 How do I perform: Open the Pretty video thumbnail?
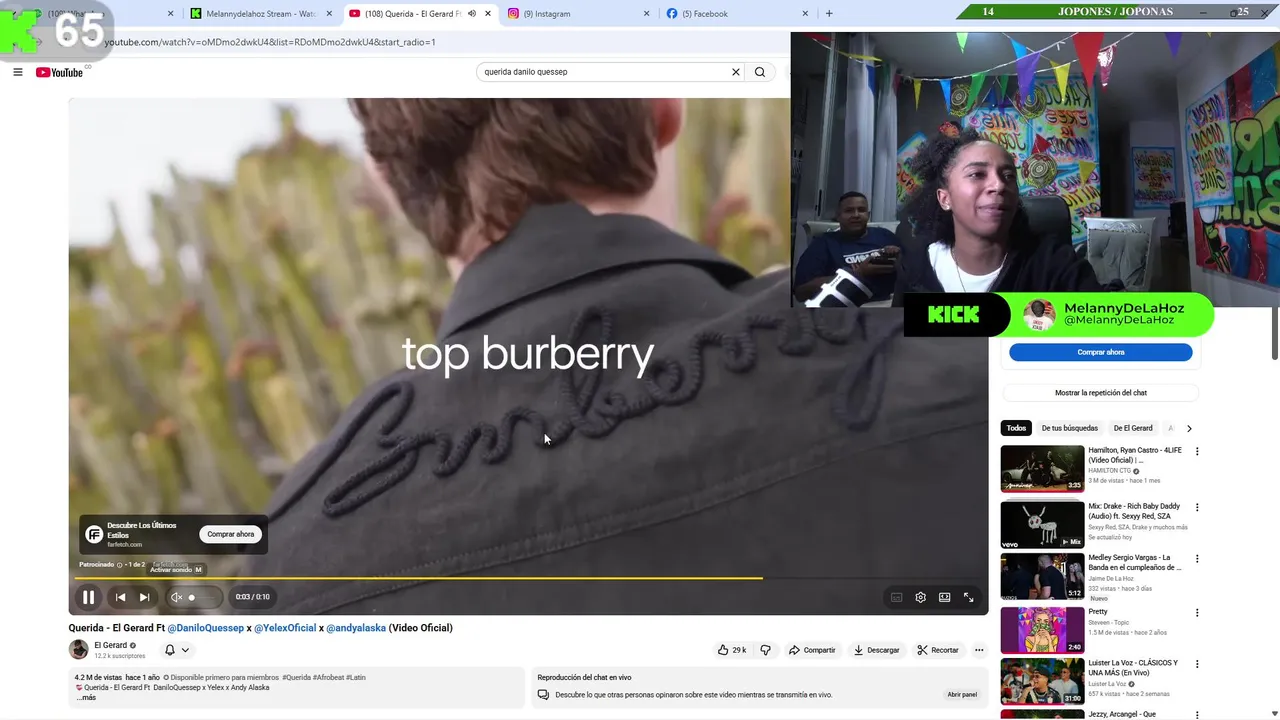point(1042,630)
